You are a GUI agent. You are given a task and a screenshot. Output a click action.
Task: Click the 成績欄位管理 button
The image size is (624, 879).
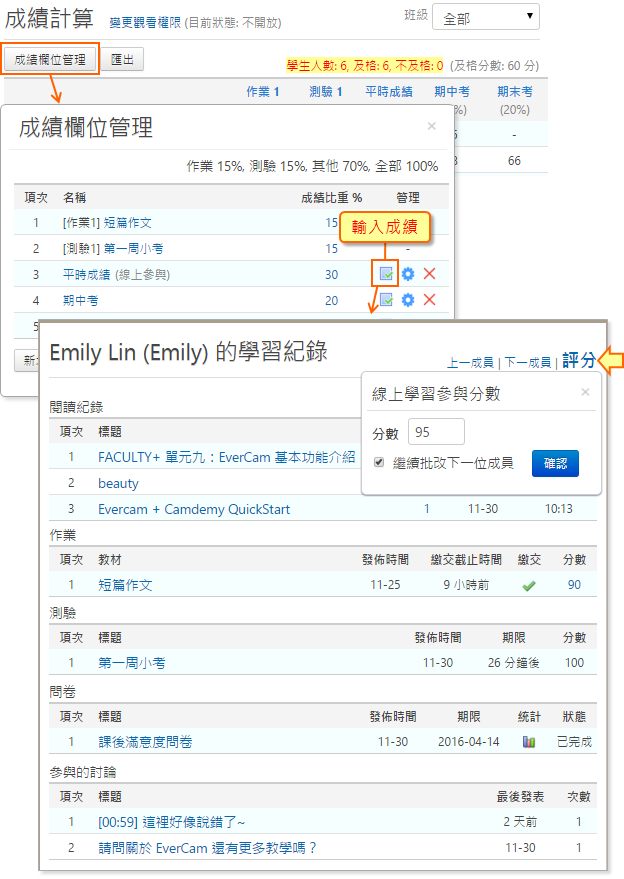tap(51, 59)
